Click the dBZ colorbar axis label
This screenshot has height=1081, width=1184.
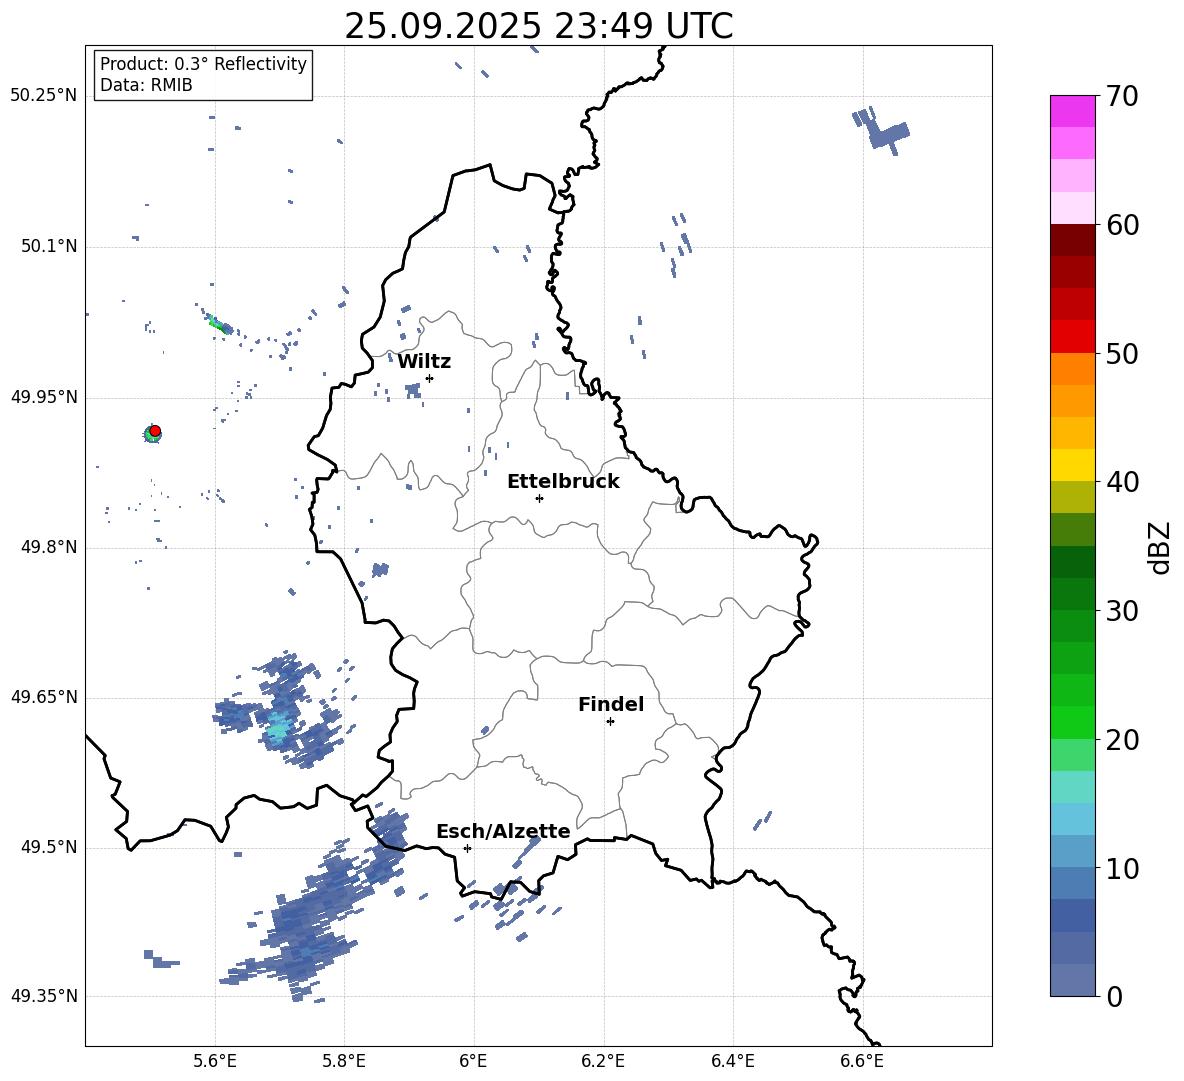point(1161,547)
